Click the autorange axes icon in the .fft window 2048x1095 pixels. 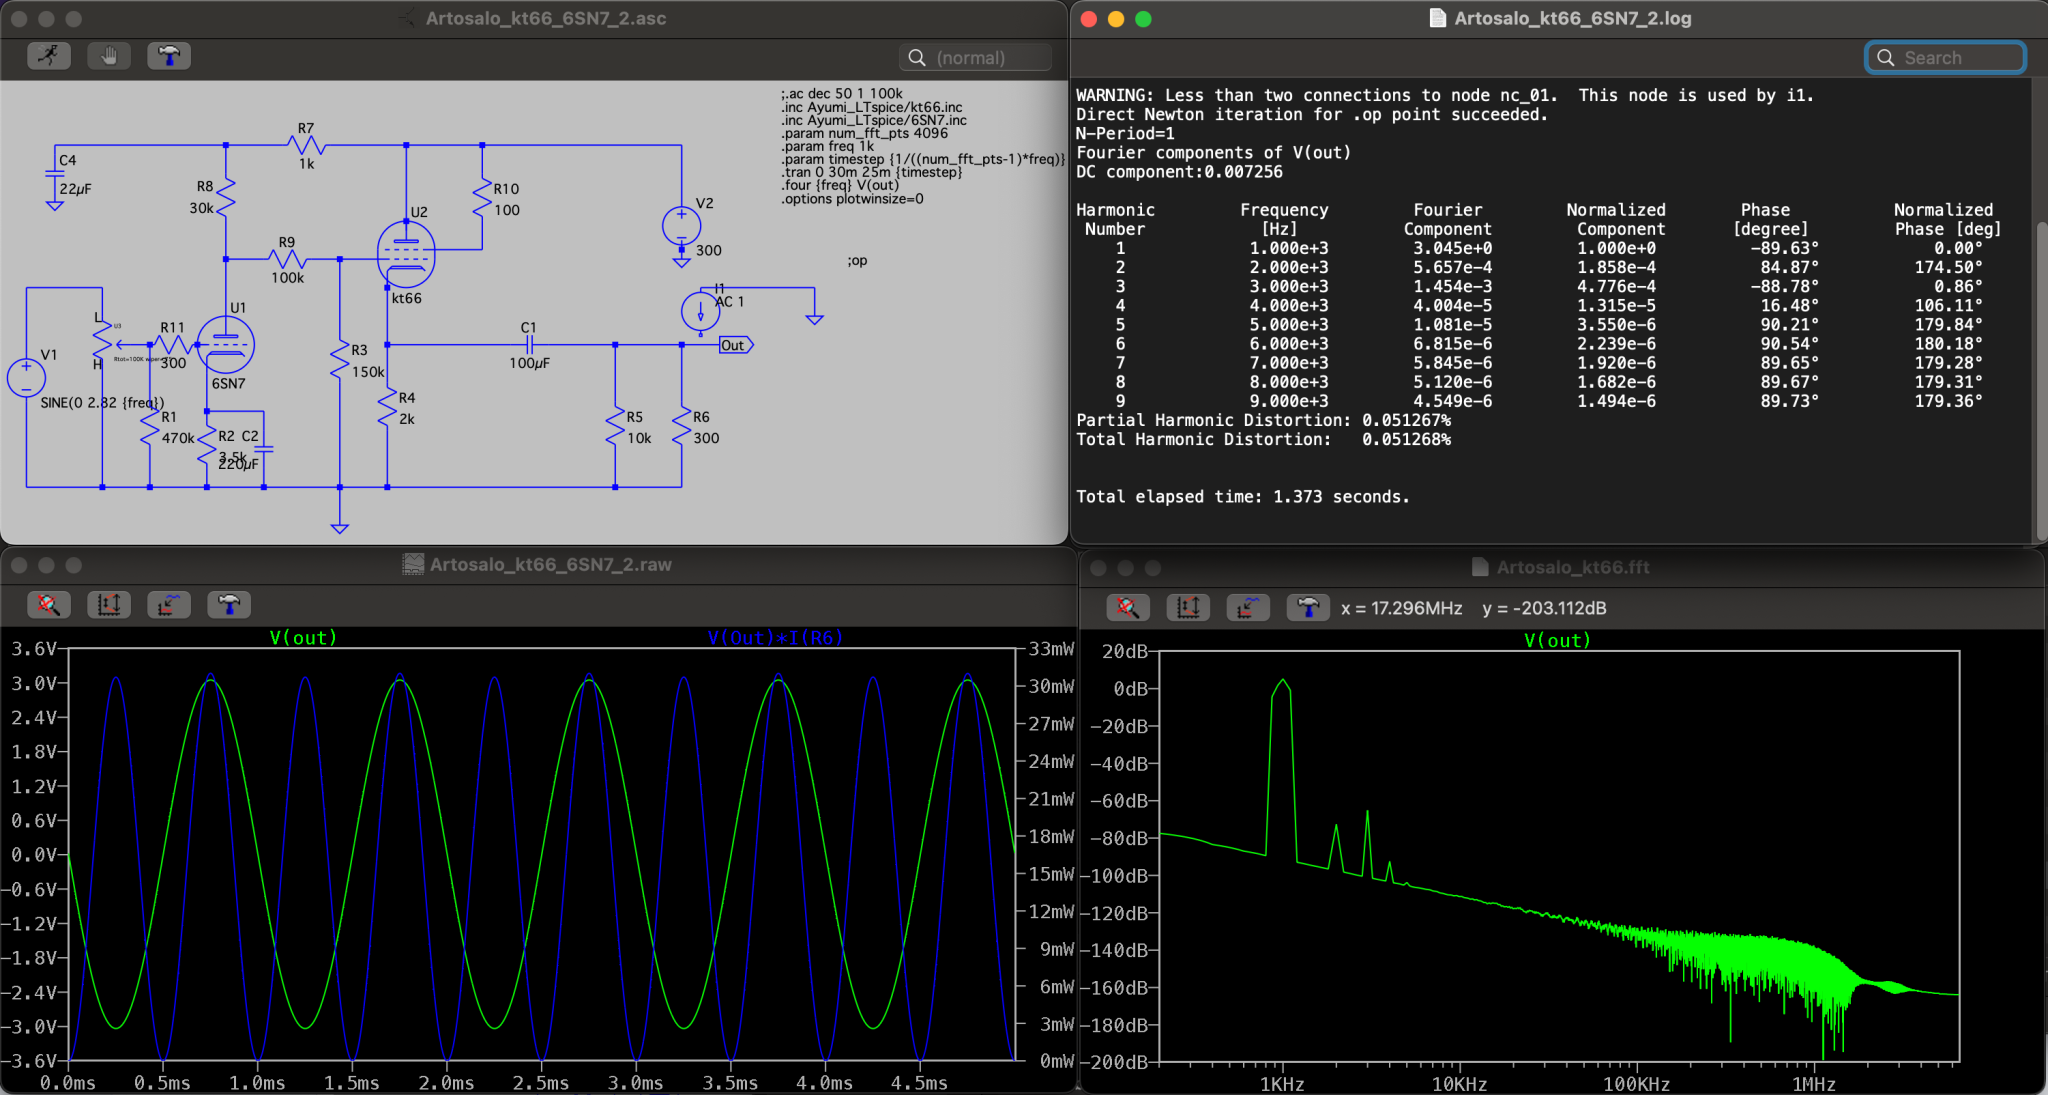1188,607
